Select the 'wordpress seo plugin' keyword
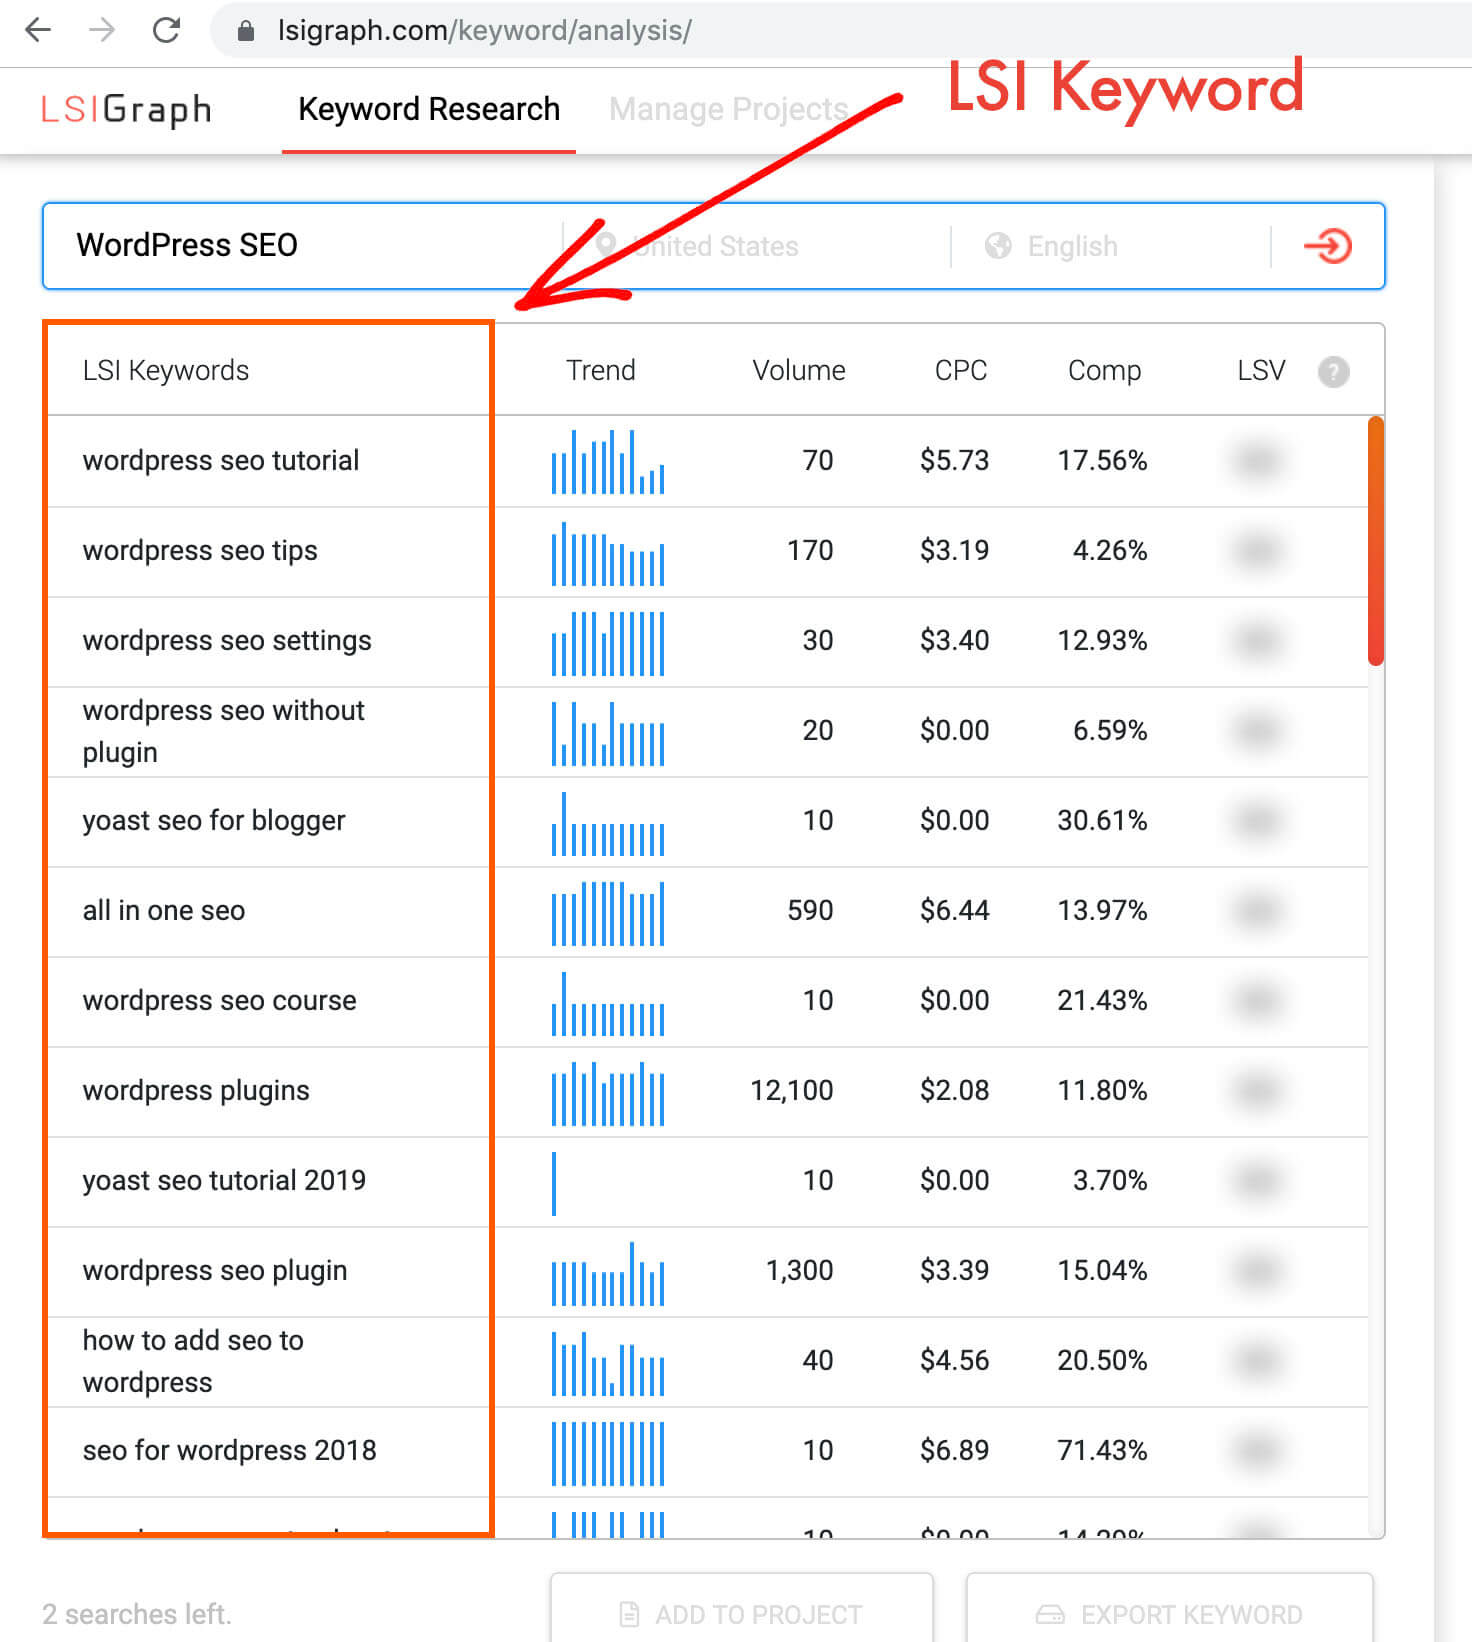Screen dimensions: 1472x1642 point(215,1270)
